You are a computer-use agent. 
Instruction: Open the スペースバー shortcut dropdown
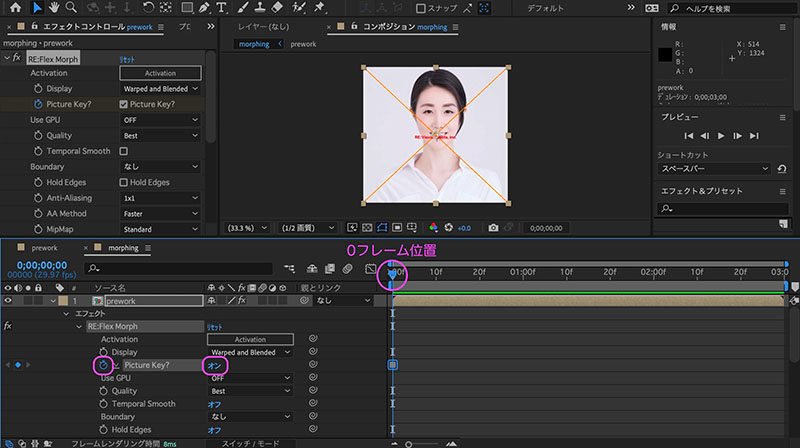(714, 168)
